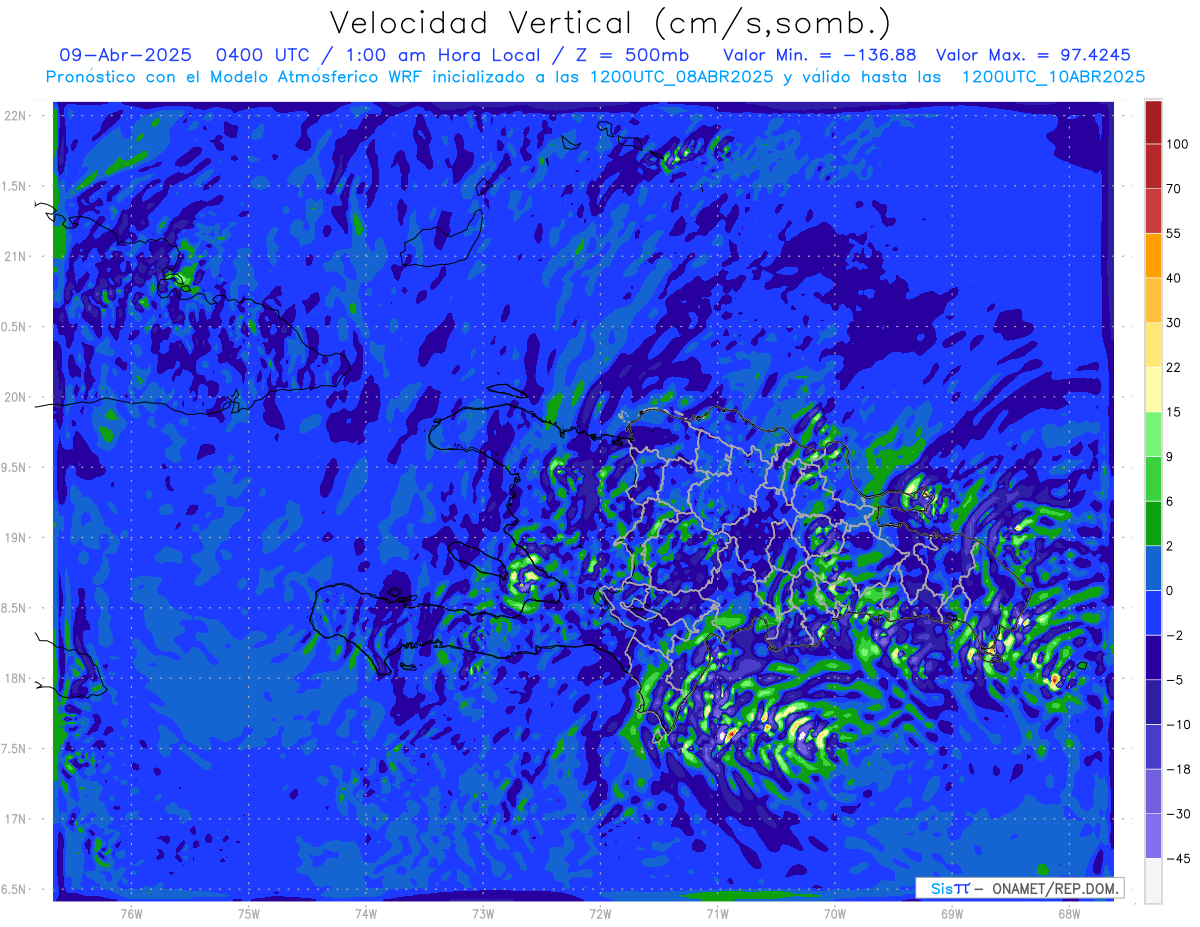Viewport: 1200px width, 927px height.
Task: Click the '70W' longitude label
Action: pos(835,913)
